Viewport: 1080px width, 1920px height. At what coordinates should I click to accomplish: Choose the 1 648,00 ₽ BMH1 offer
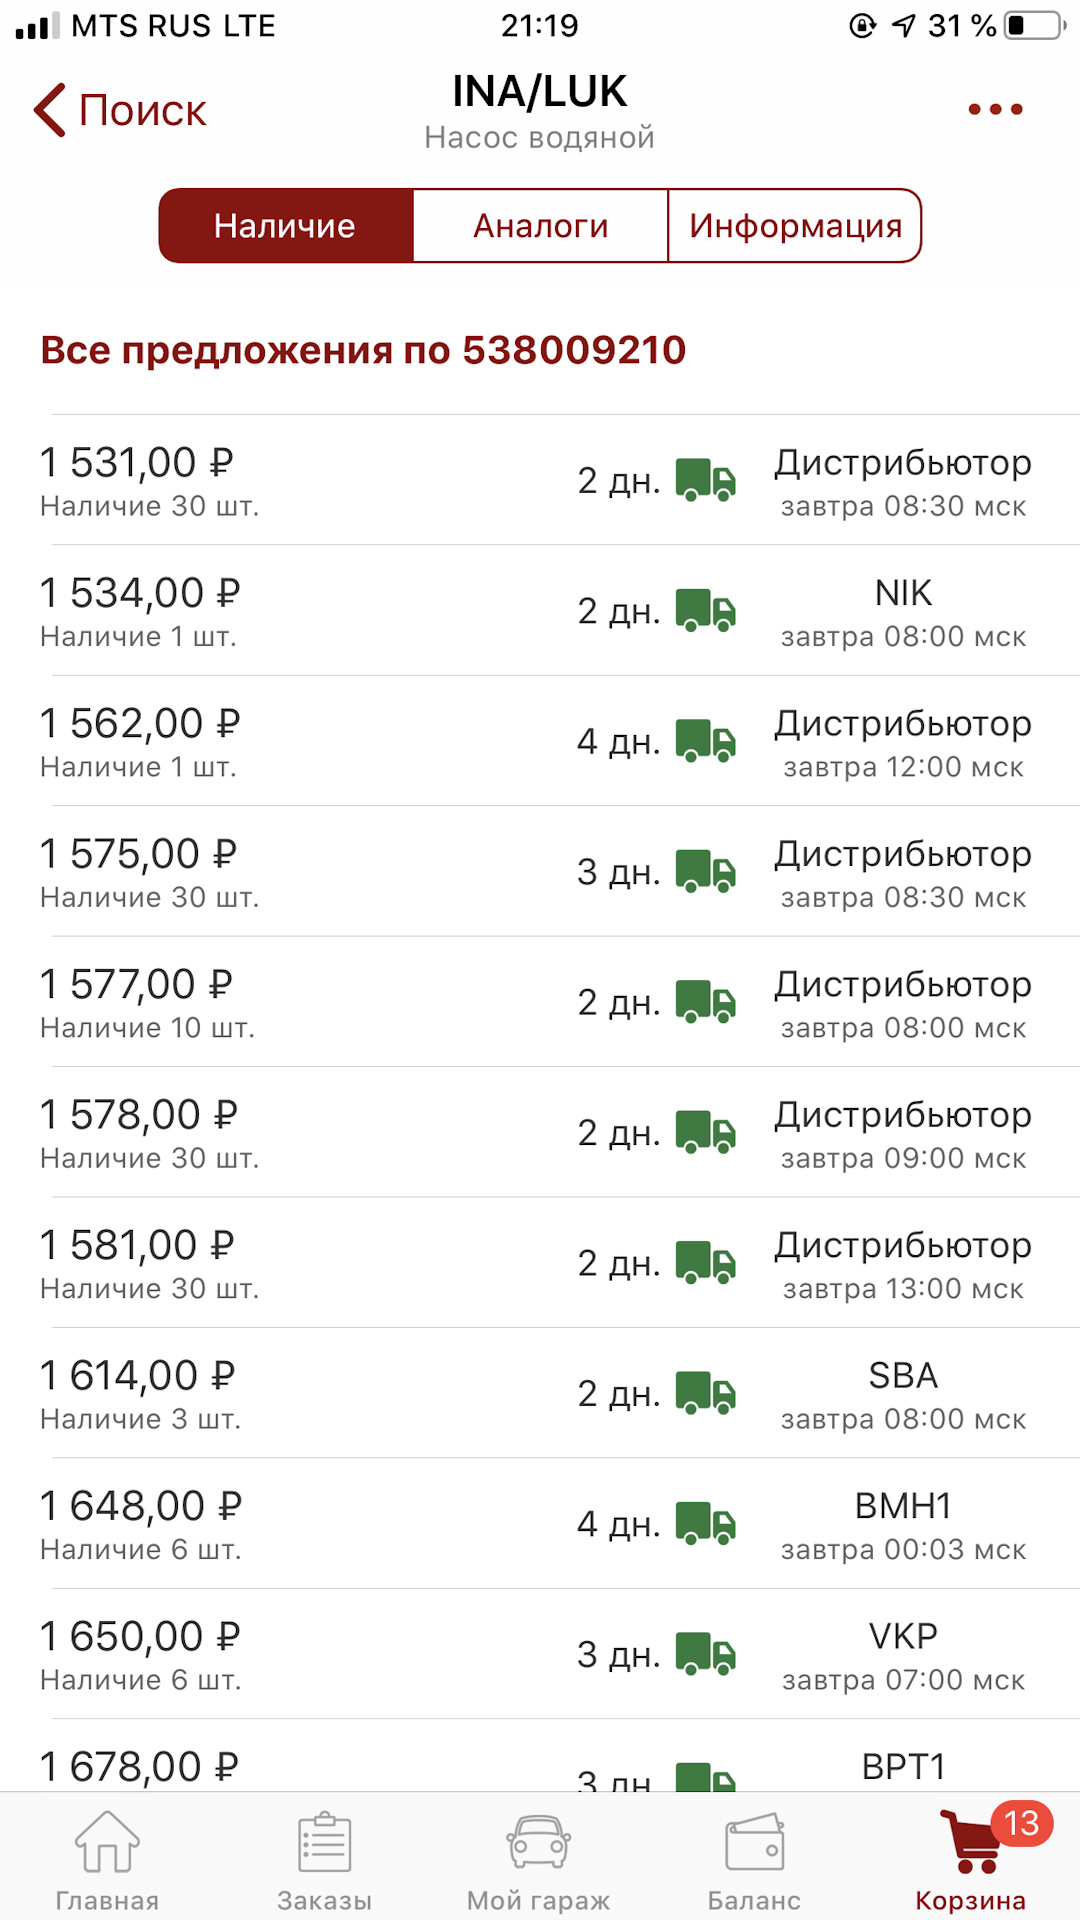(540, 1524)
